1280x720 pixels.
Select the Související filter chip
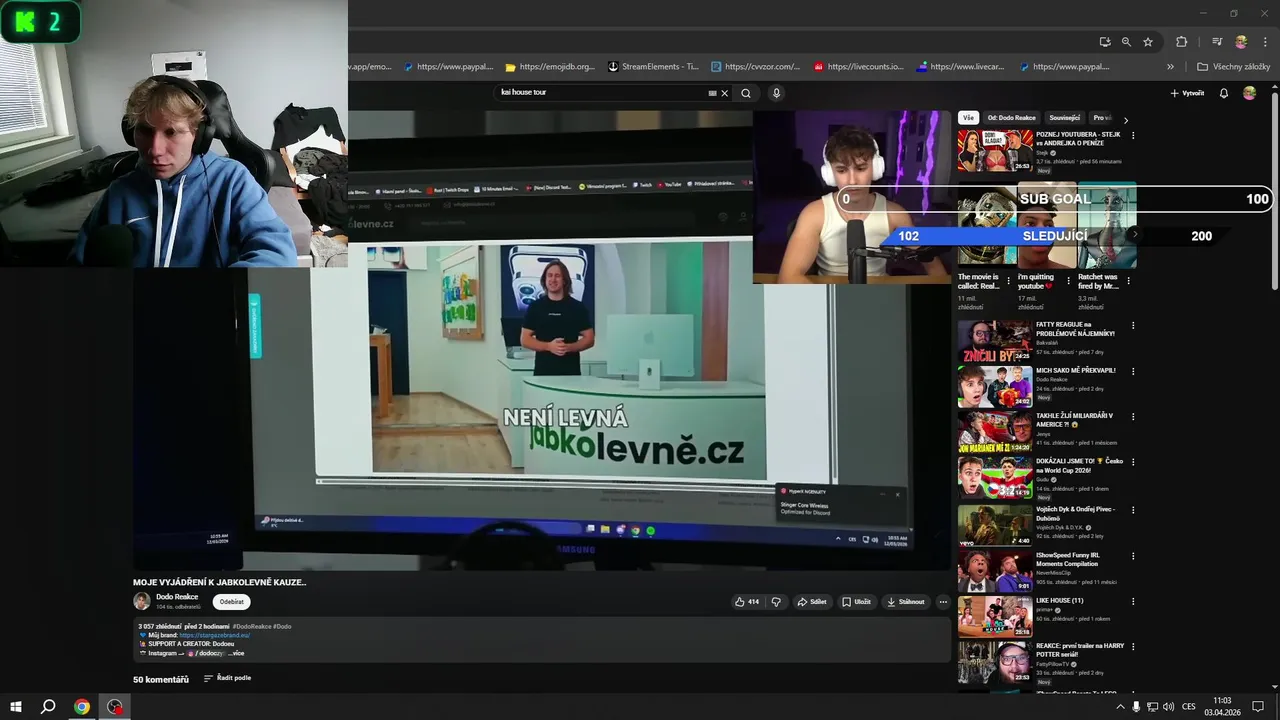point(1064,118)
